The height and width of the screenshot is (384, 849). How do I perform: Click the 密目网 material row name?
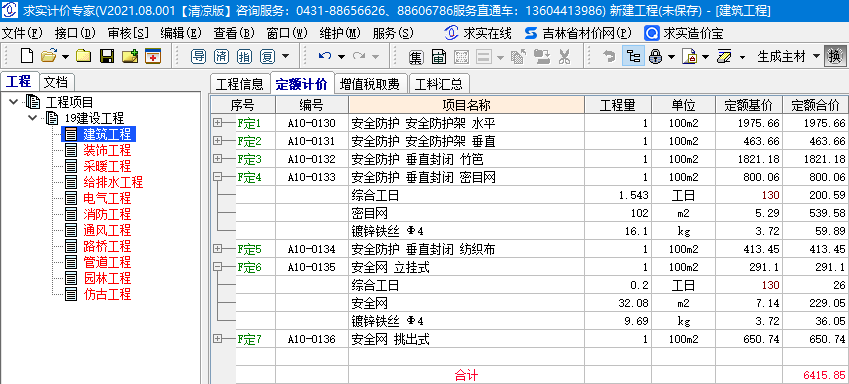[x=369, y=213]
